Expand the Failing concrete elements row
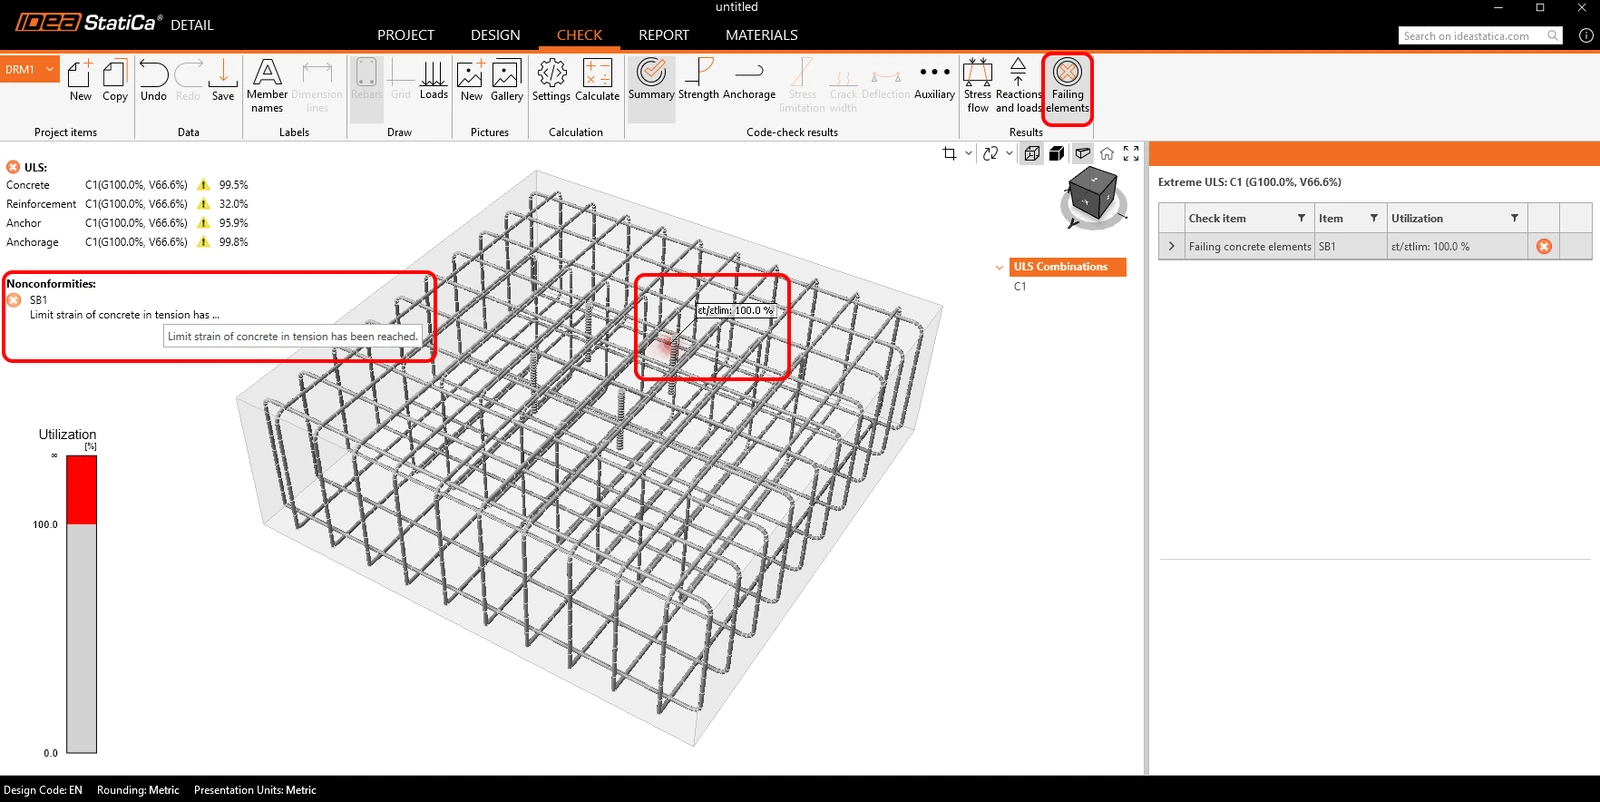 [x=1172, y=246]
